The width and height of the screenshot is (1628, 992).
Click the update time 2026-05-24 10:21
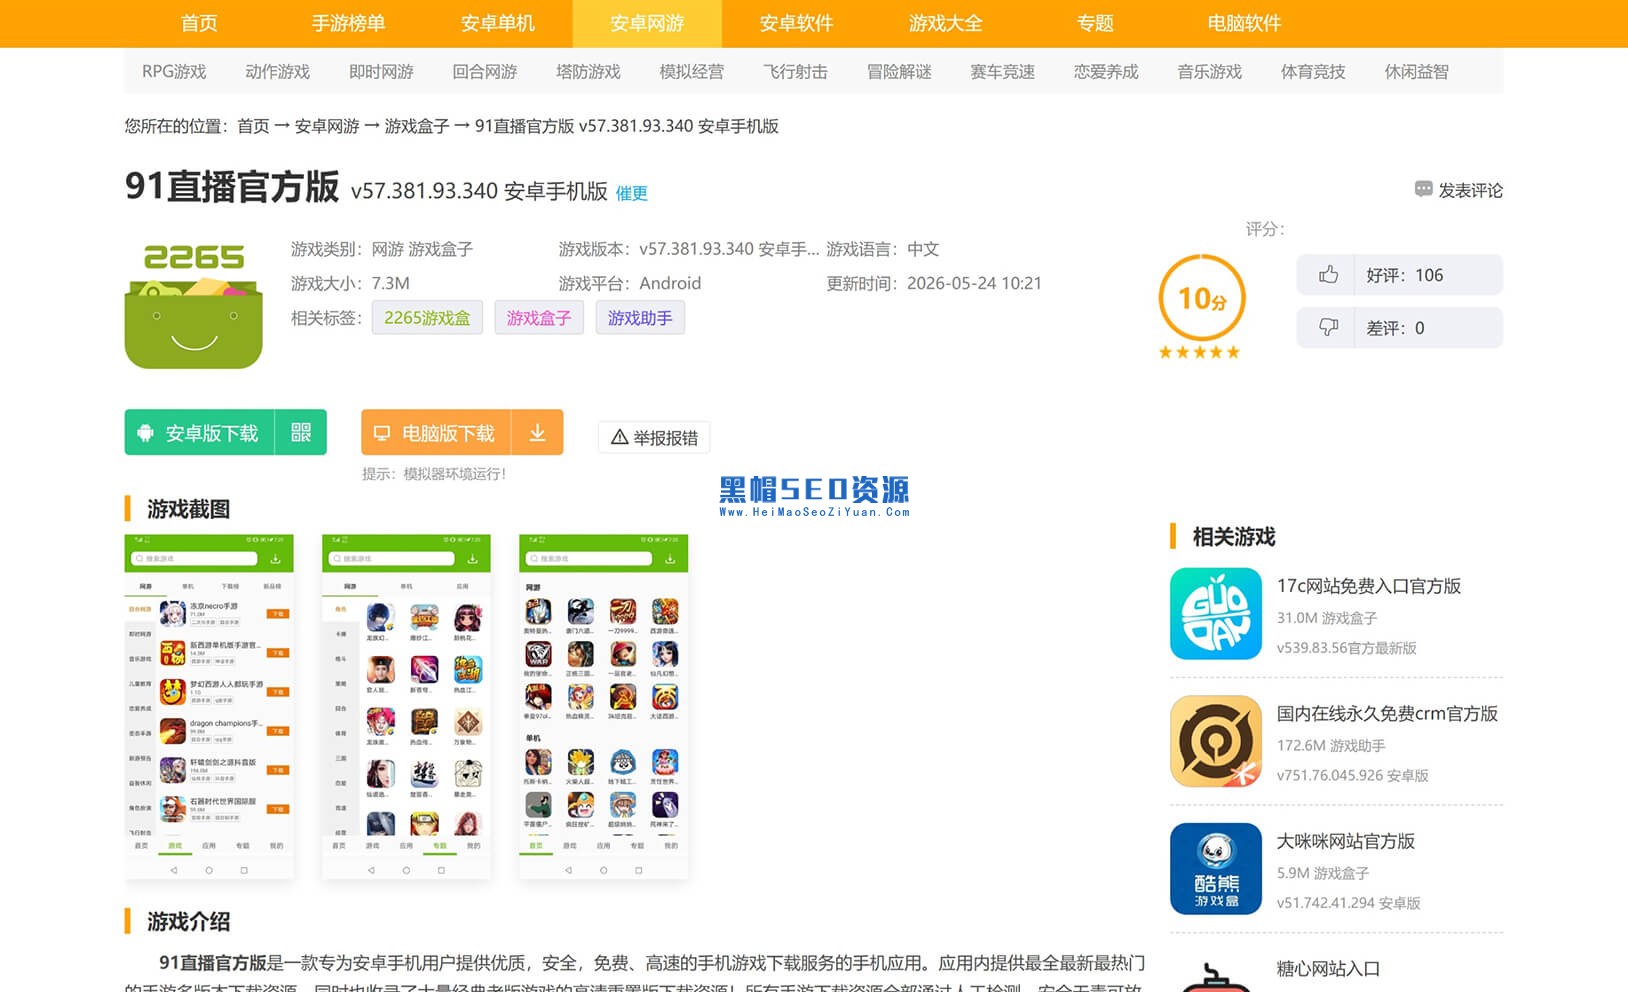[x=974, y=283]
